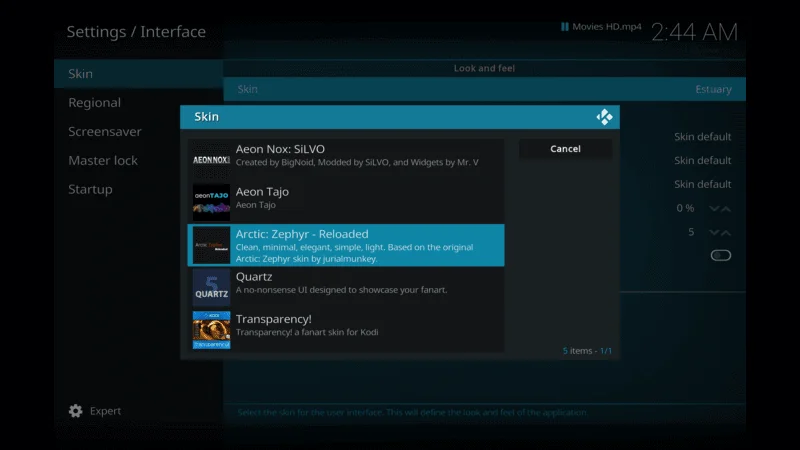Toggle the switch below the 5 value
This screenshot has width=800, height=450.
(720, 255)
